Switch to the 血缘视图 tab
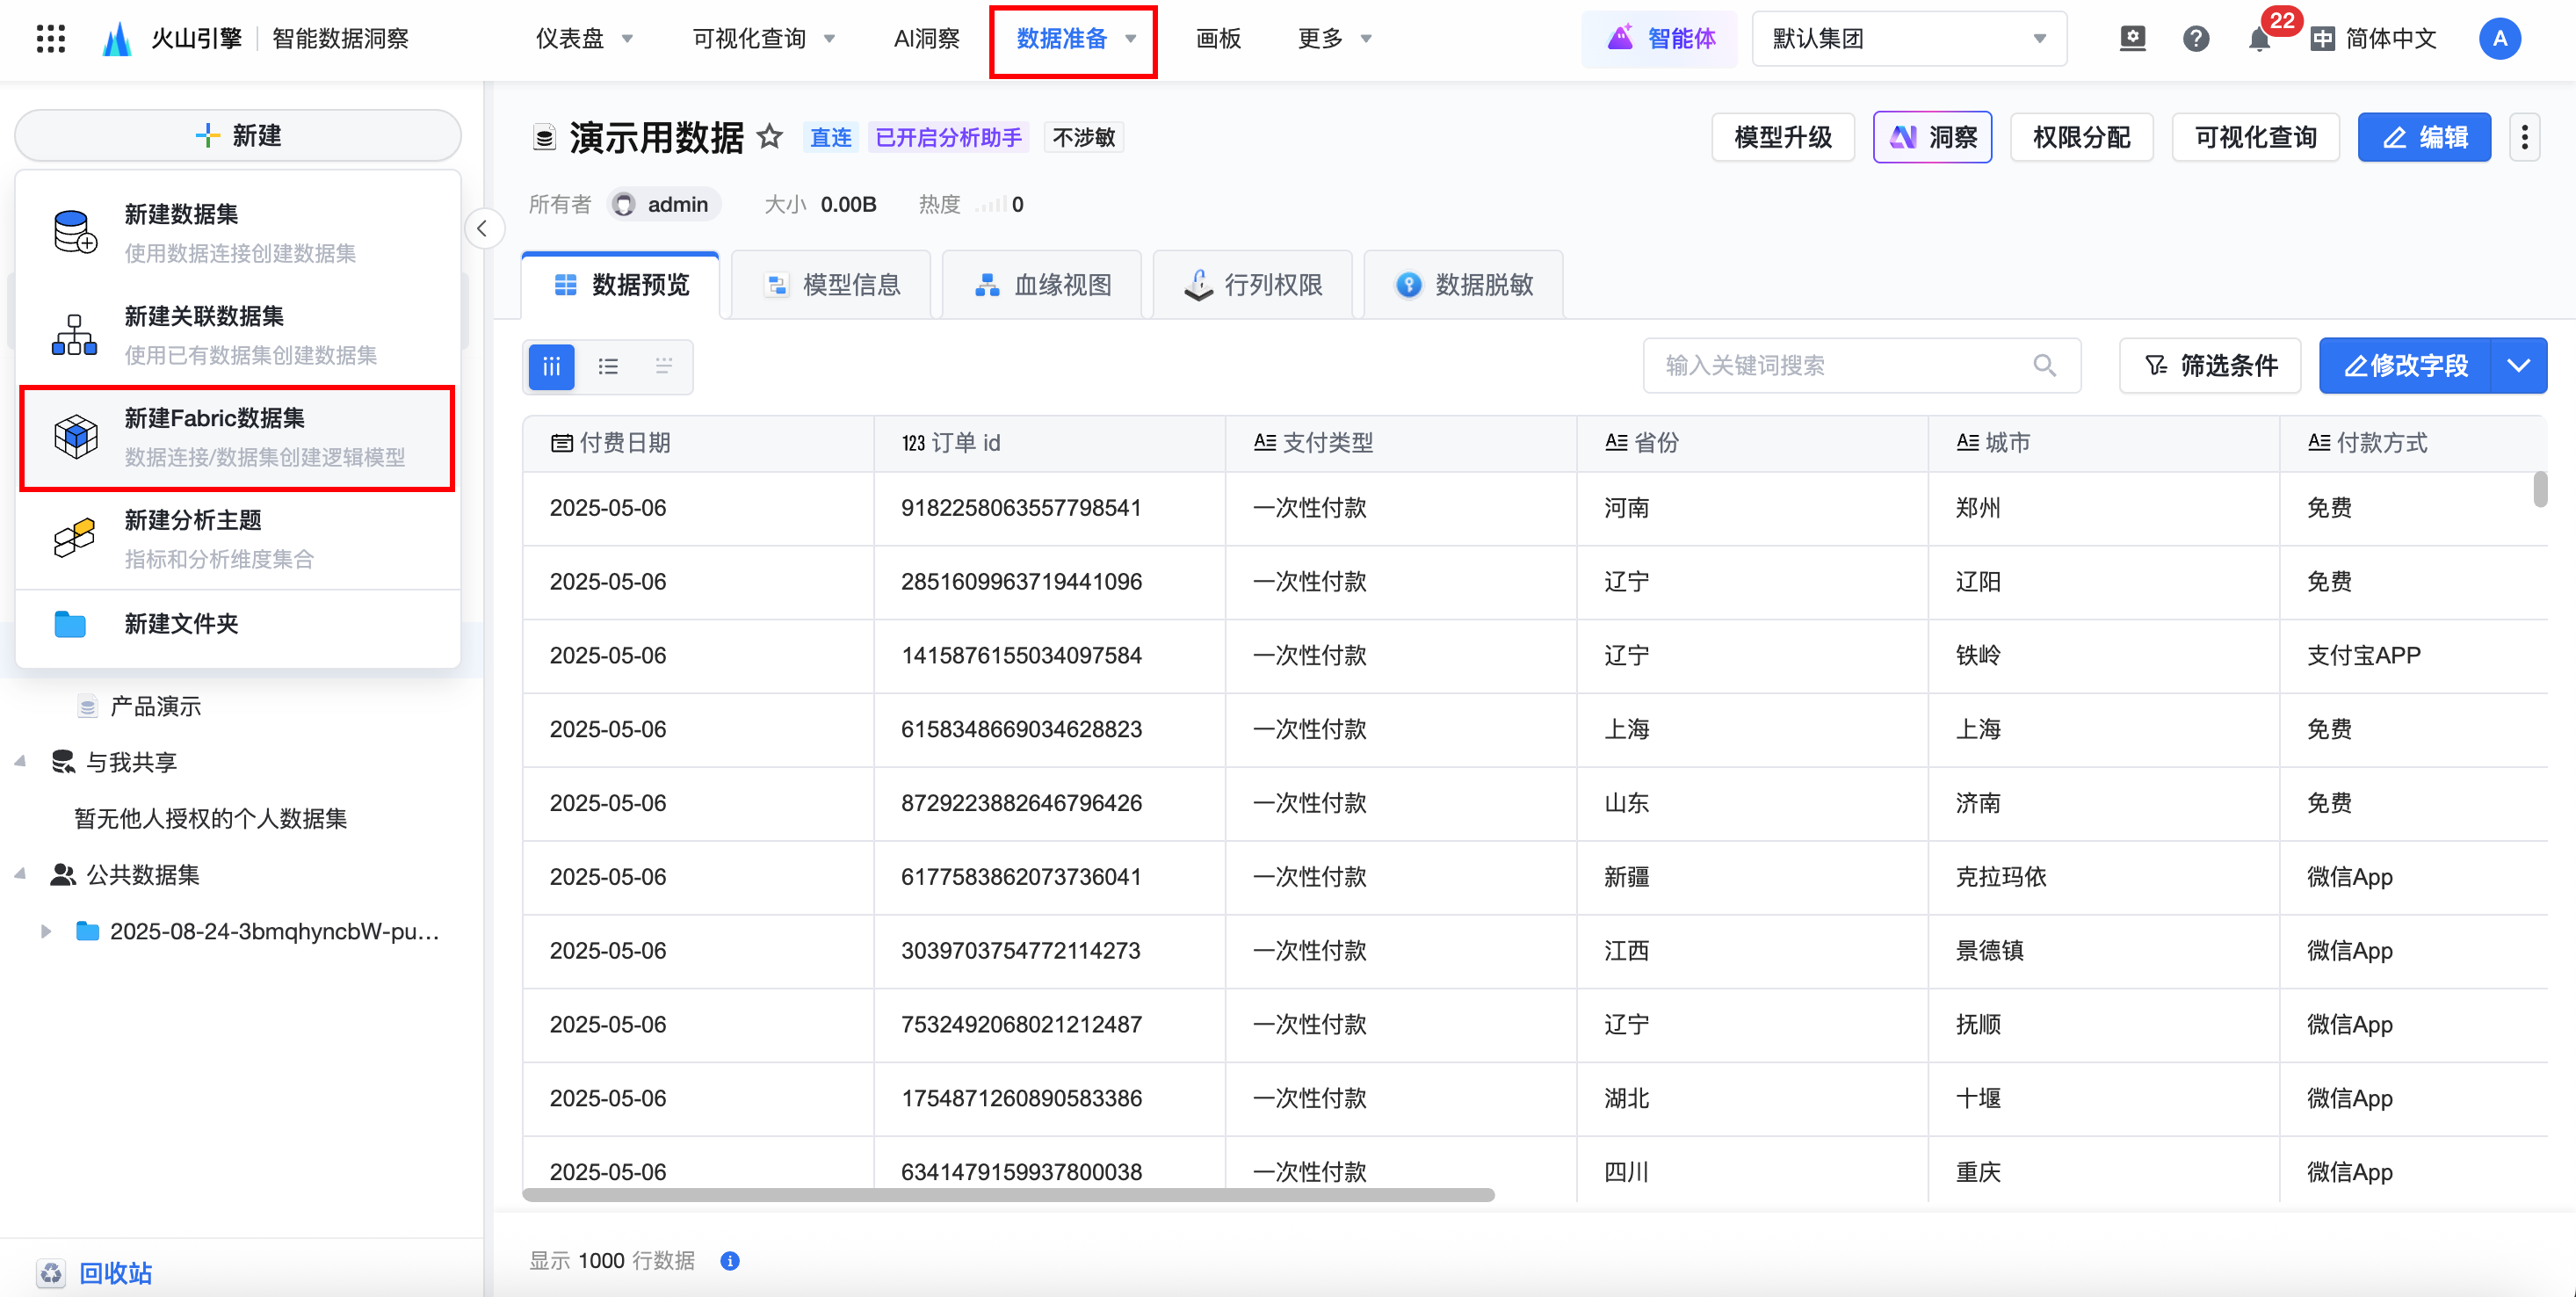This screenshot has width=2576, height=1297. [x=1042, y=285]
